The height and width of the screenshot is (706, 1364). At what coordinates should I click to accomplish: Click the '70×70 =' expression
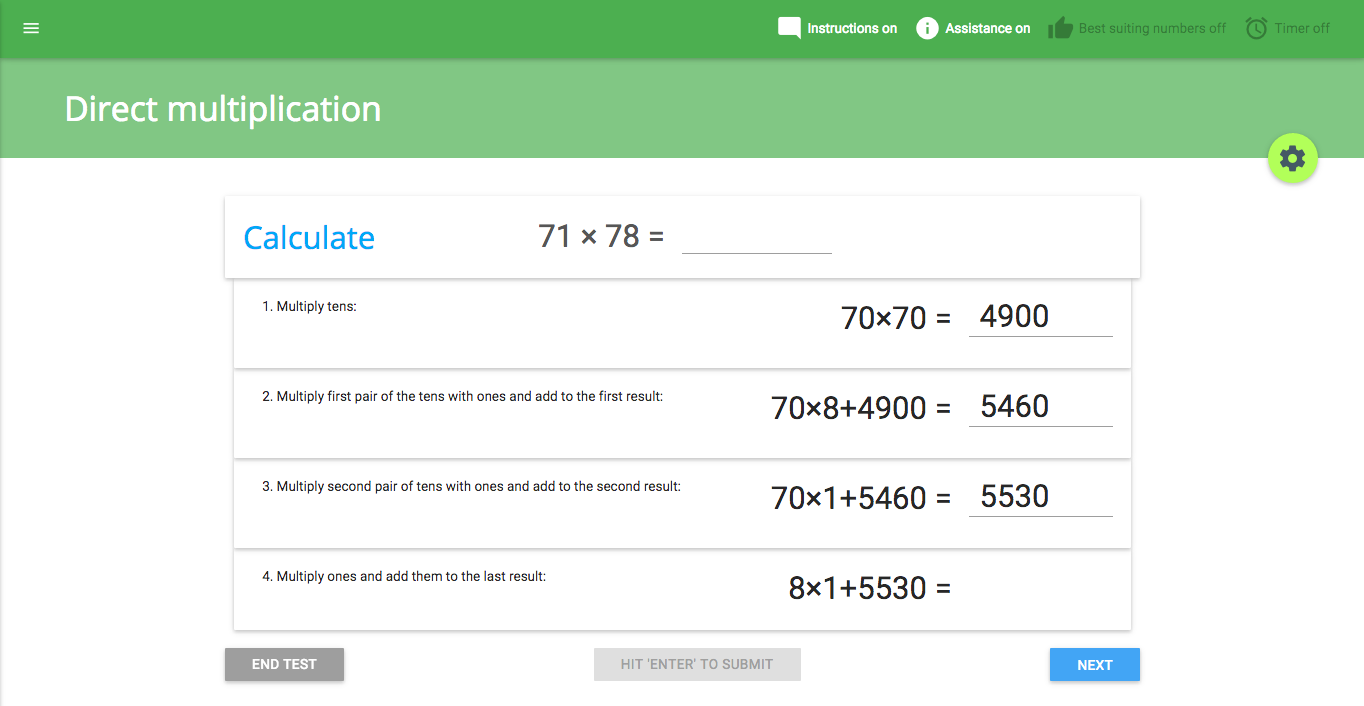pyautogui.click(x=896, y=318)
